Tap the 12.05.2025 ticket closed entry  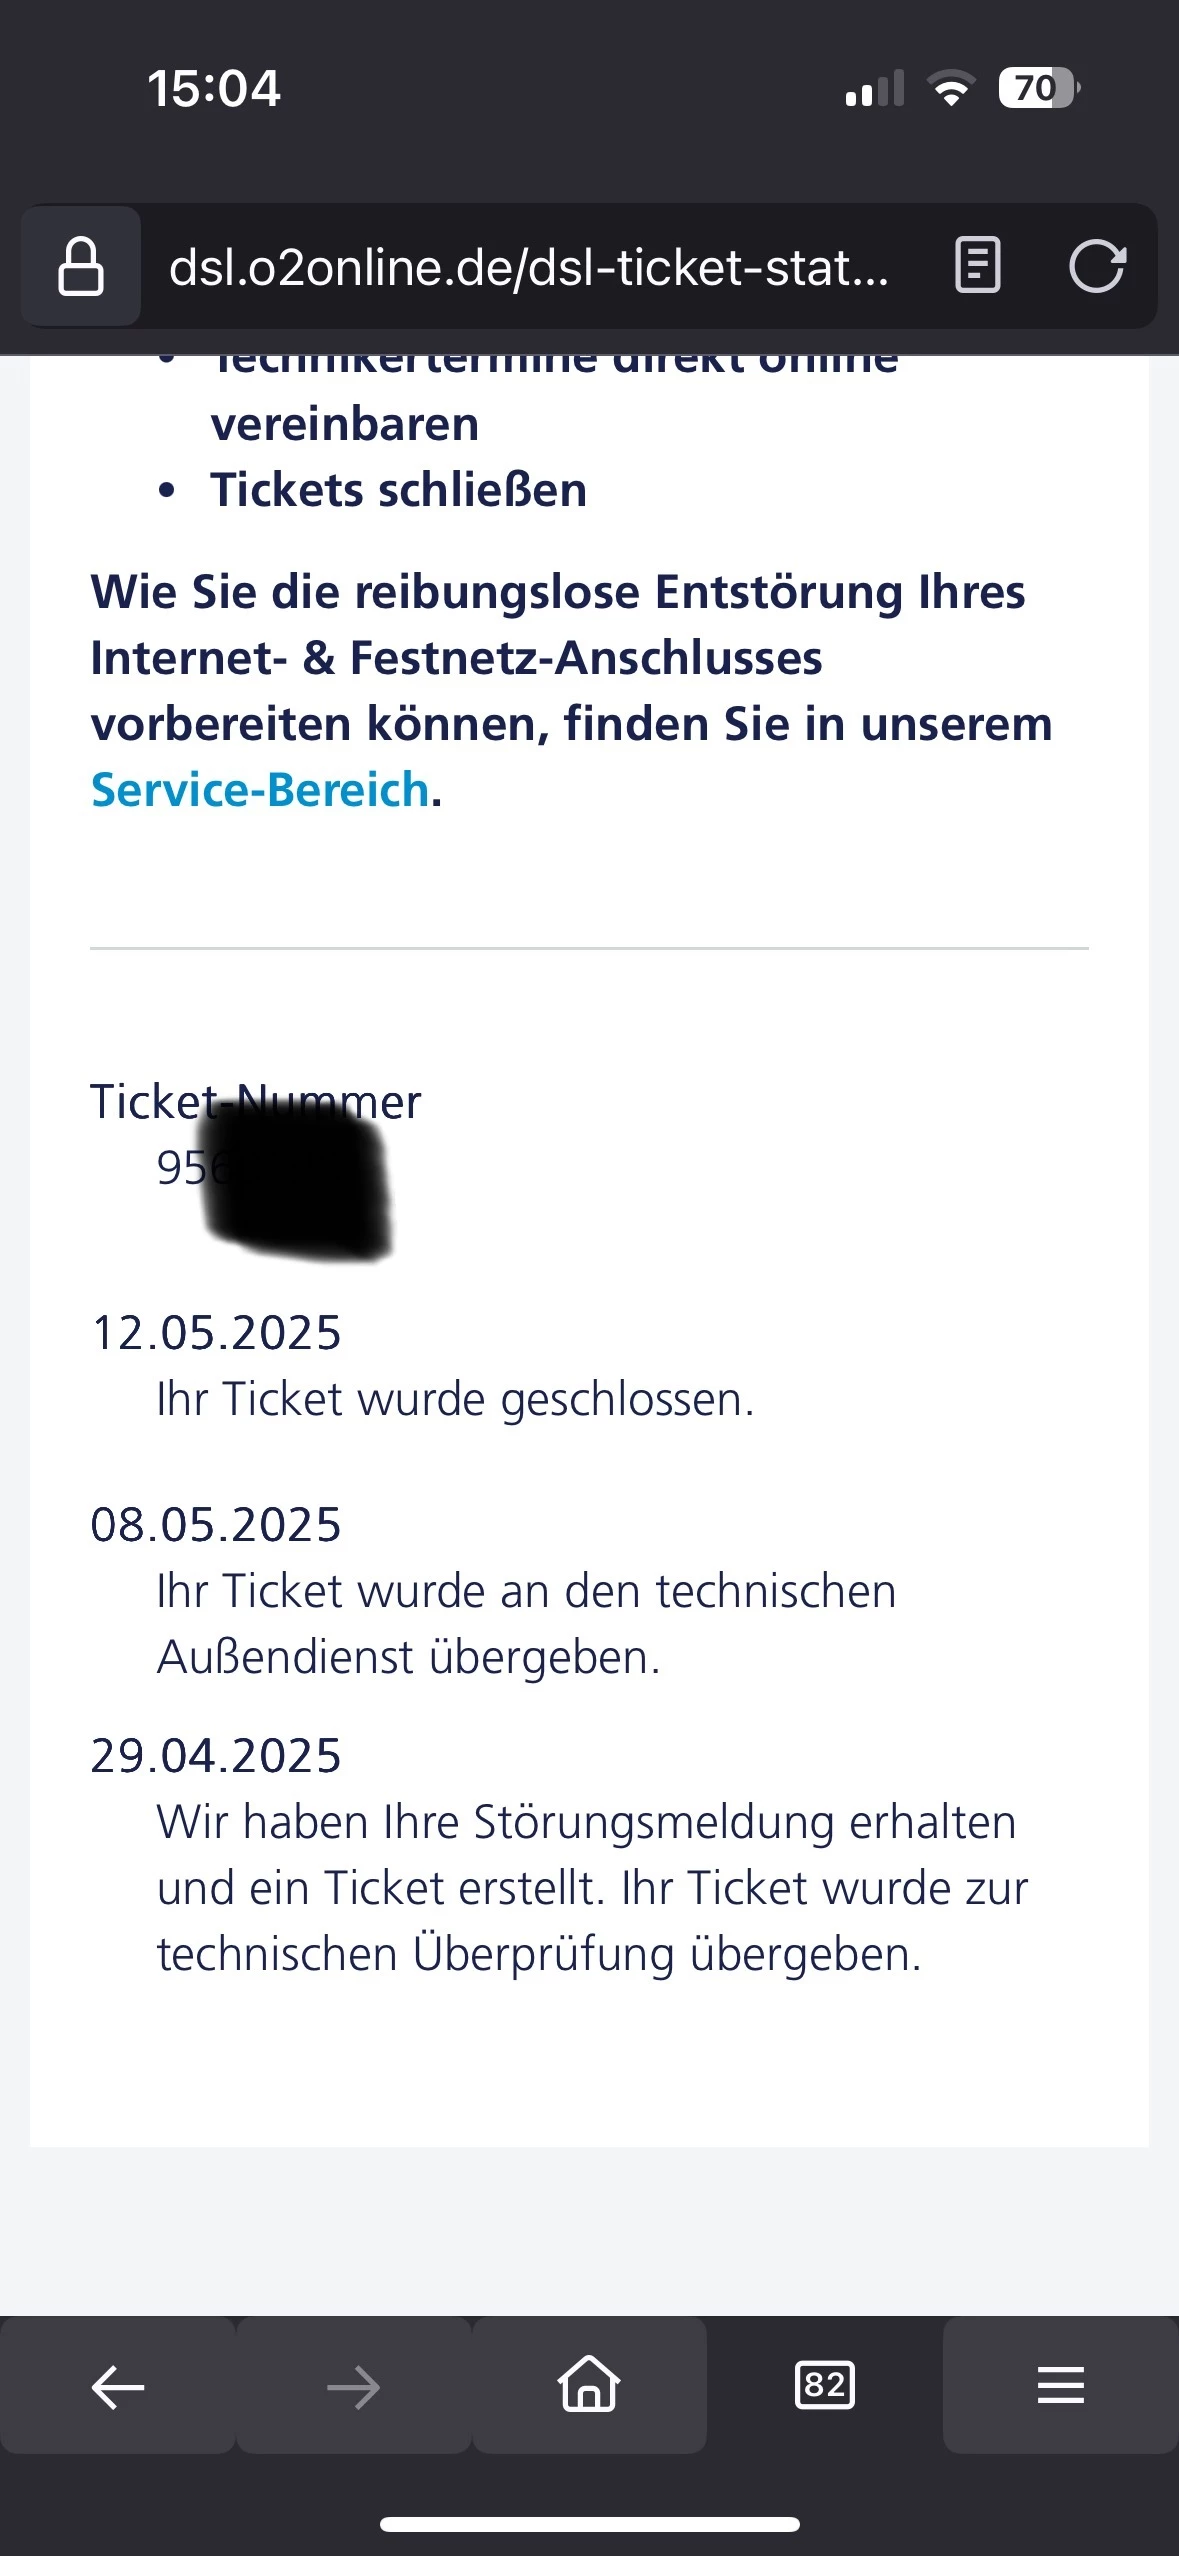(x=455, y=1399)
